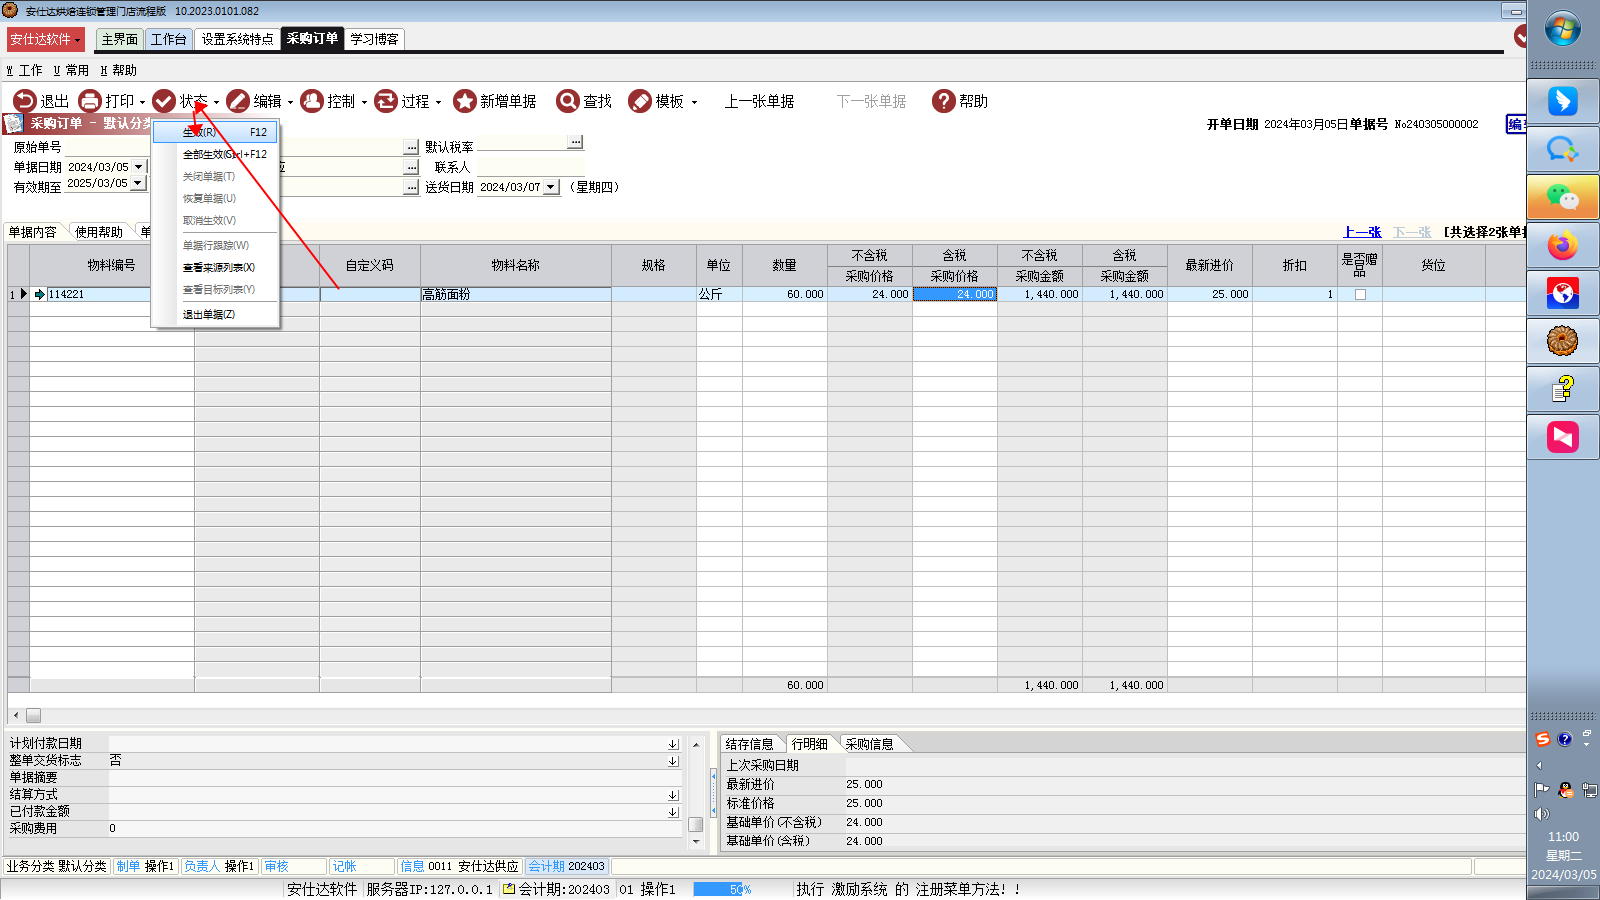Open the 常用 menu

(x=71, y=70)
